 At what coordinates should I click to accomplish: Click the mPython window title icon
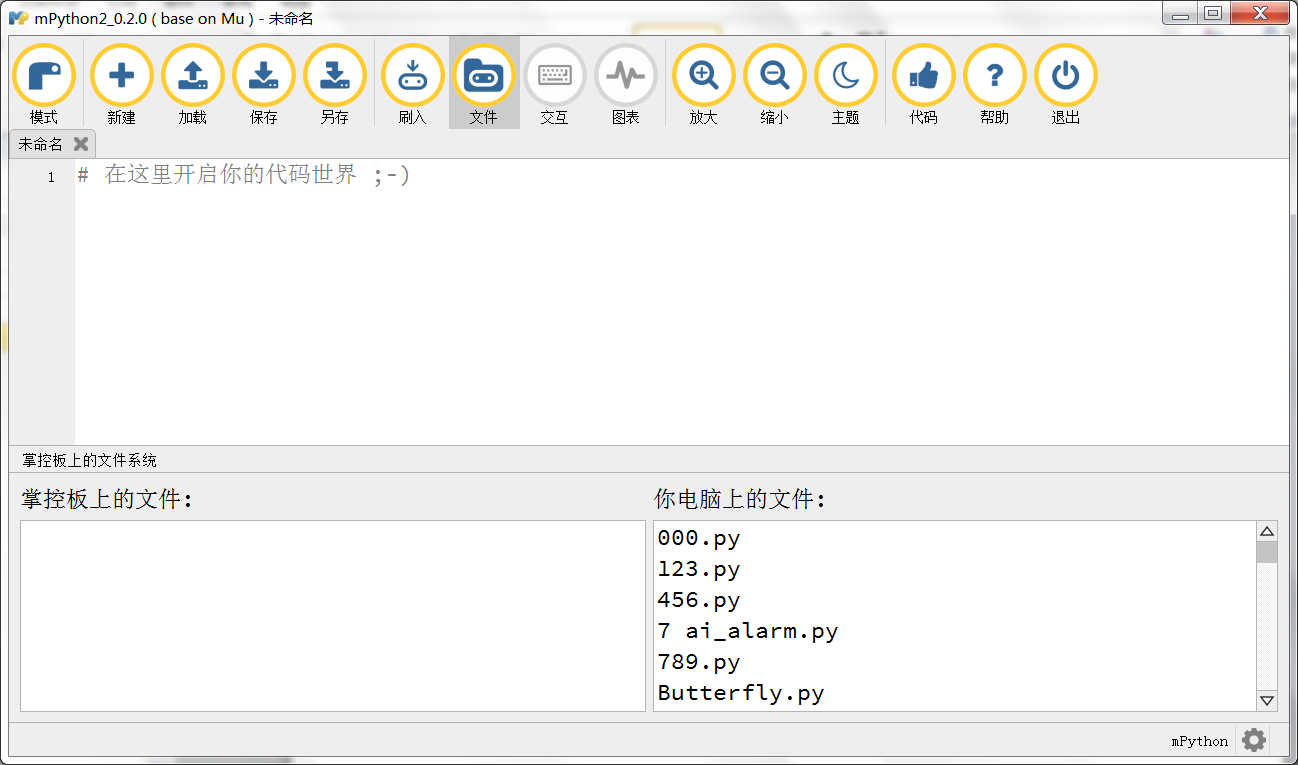pos(18,17)
